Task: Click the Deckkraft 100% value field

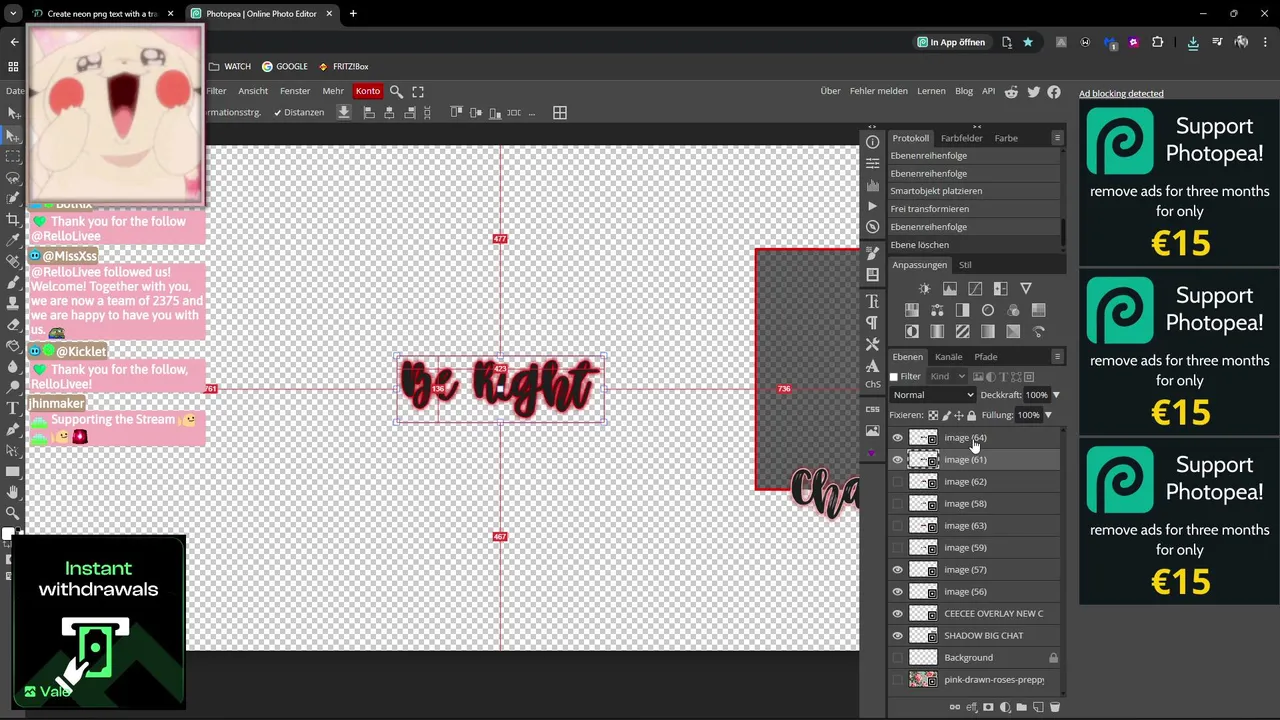Action: click(1036, 395)
